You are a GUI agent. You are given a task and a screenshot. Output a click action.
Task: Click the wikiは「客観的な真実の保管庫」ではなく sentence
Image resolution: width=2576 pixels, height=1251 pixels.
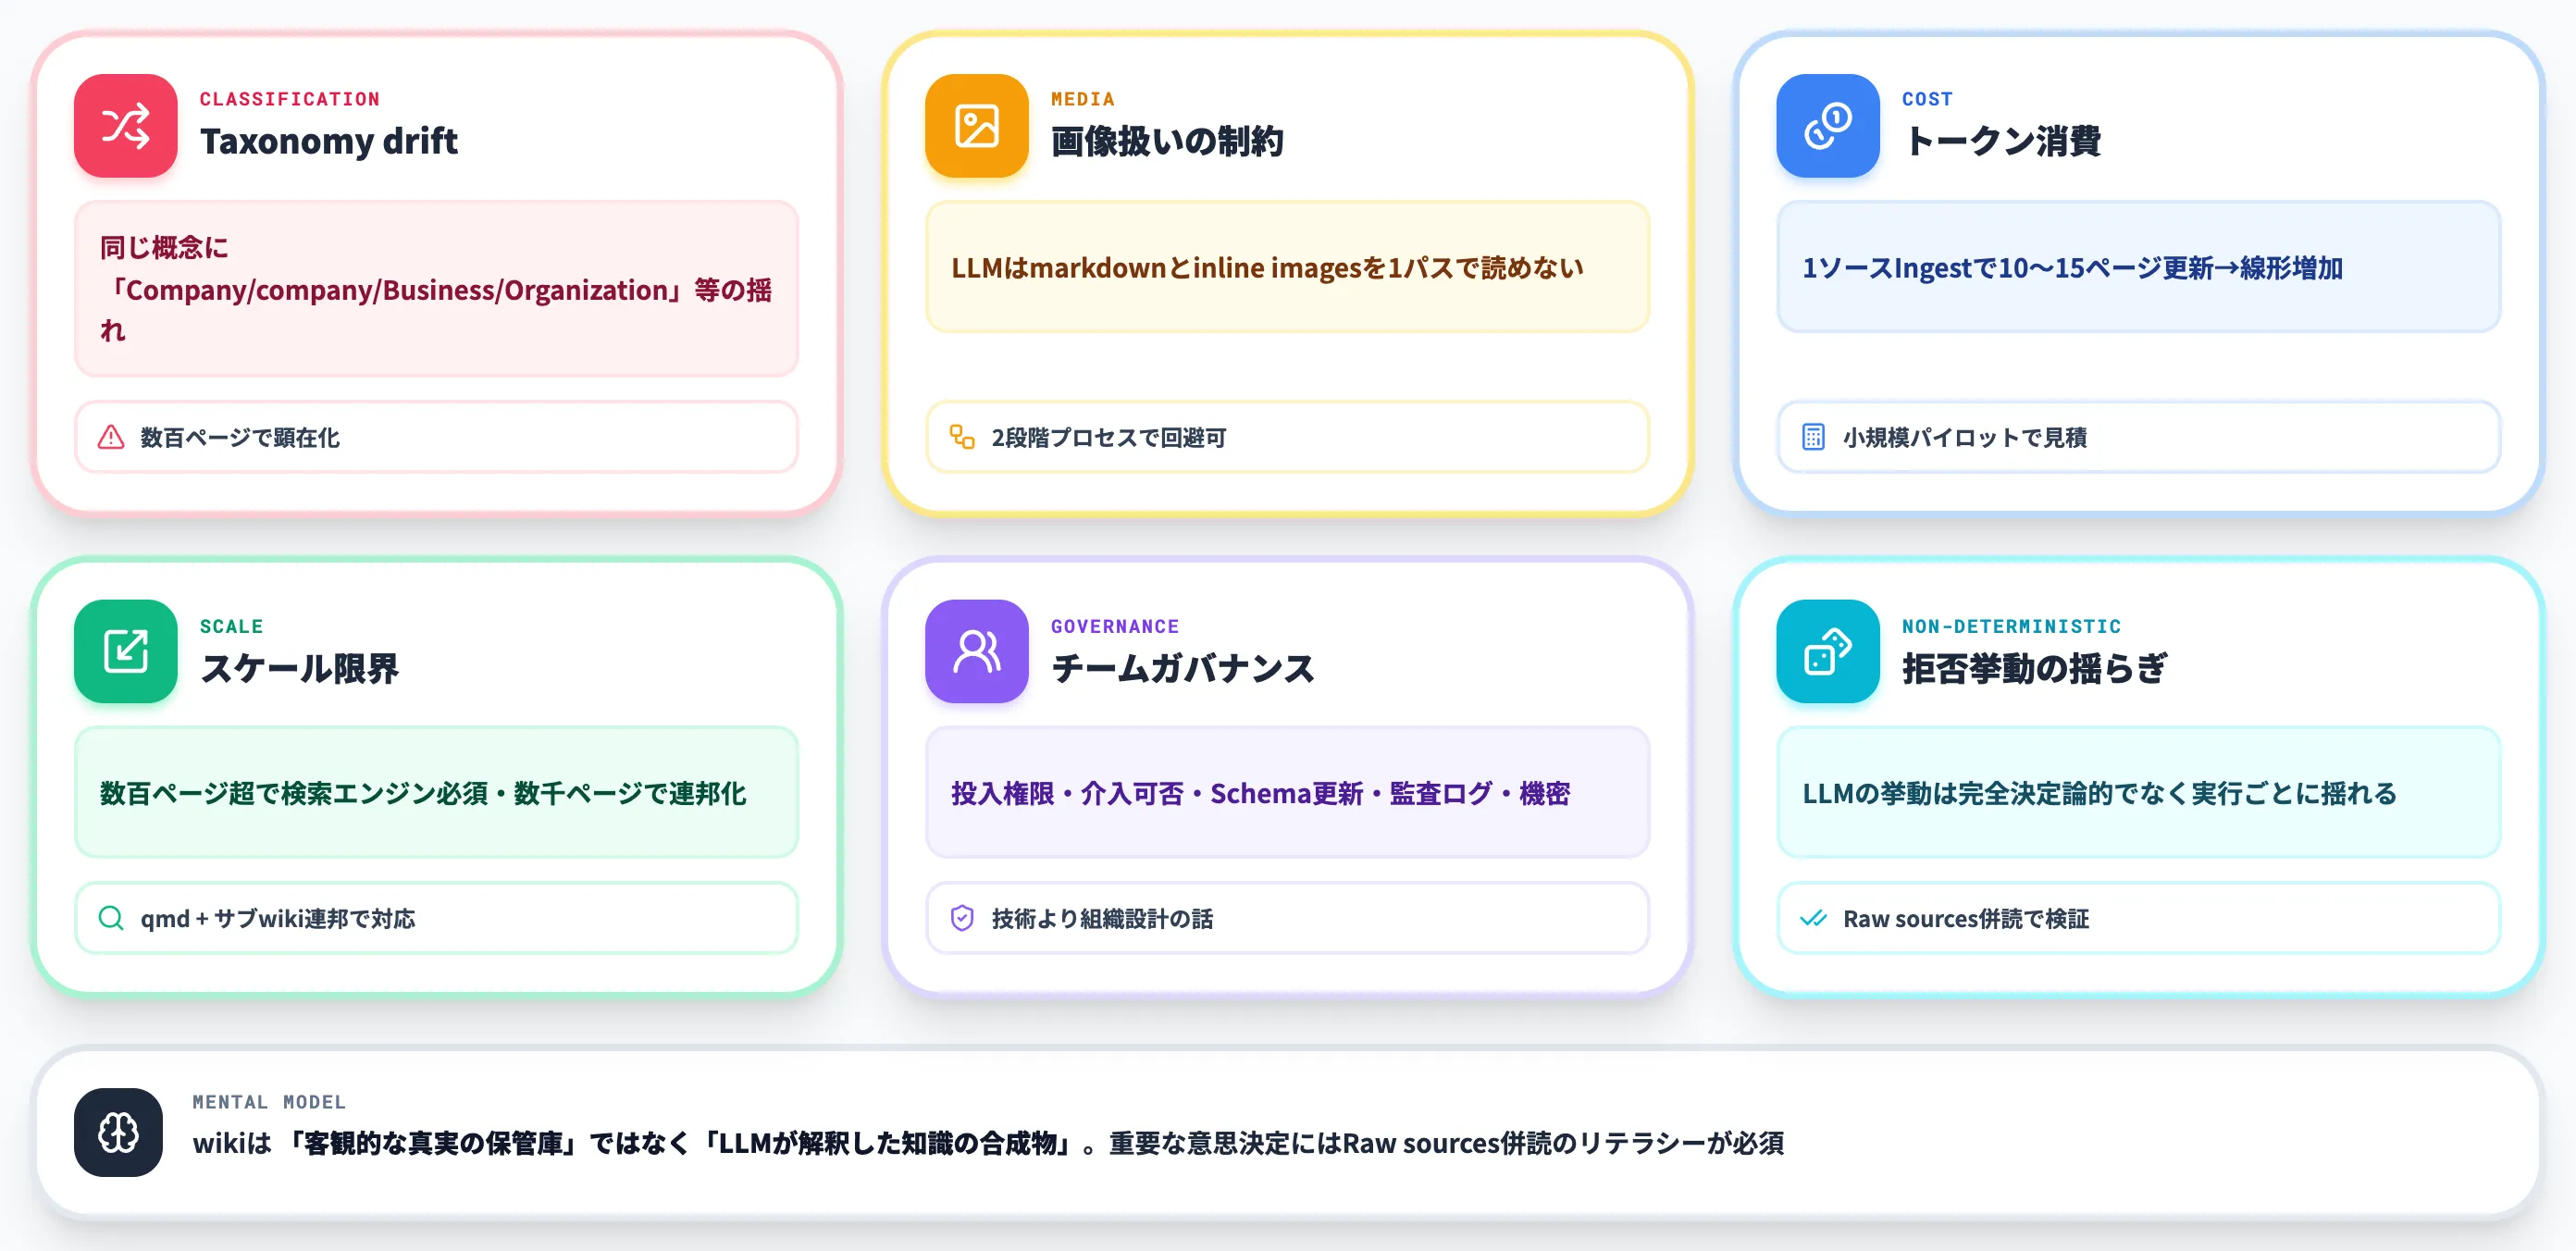tap(988, 1143)
